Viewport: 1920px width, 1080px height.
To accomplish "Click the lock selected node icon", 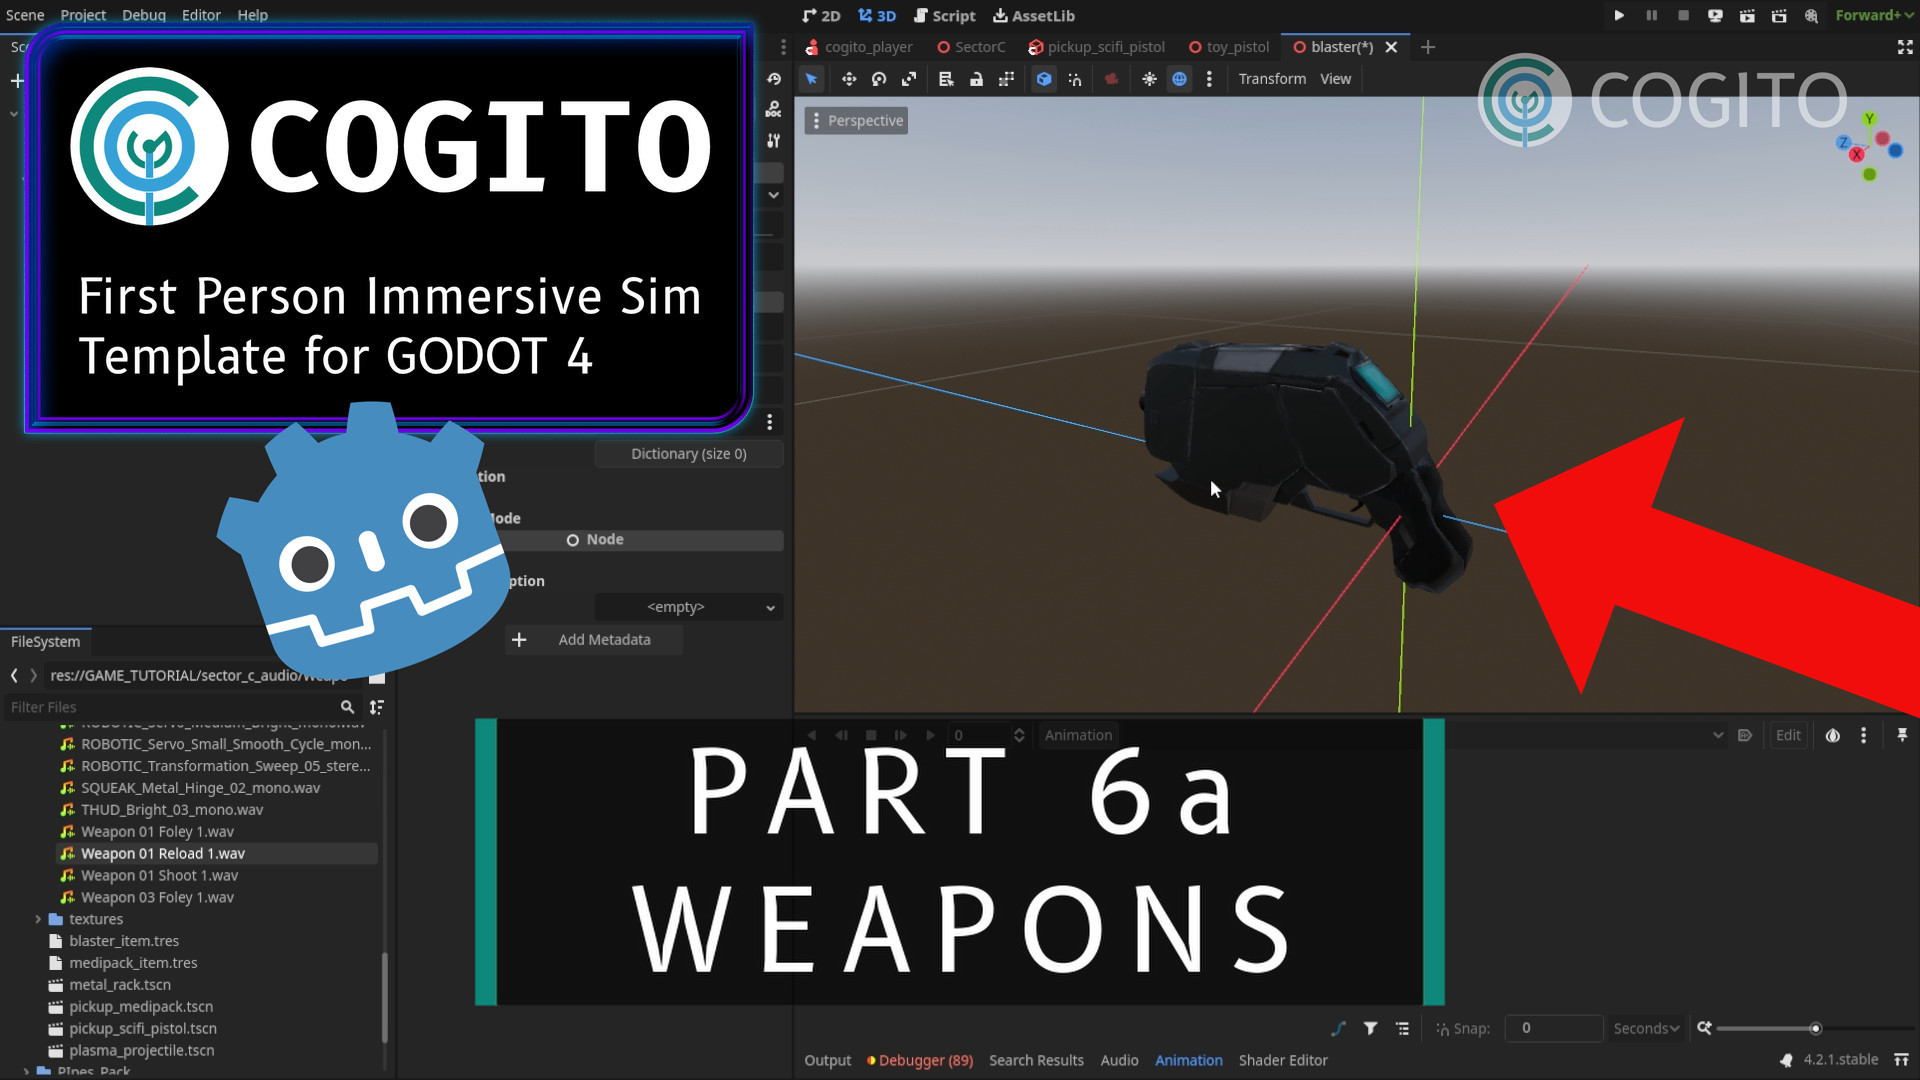I will [976, 79].
